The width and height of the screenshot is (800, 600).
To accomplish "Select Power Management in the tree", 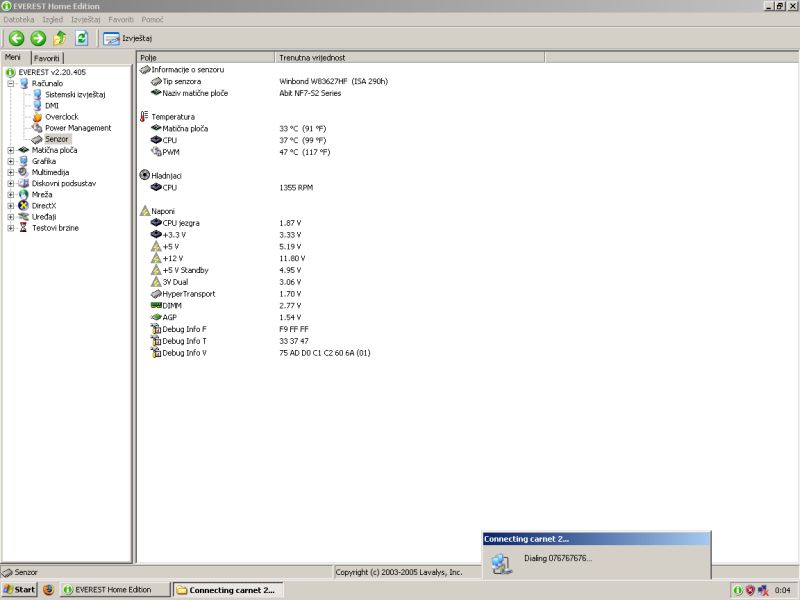I will pyautogui.click(x=77, y=128).
